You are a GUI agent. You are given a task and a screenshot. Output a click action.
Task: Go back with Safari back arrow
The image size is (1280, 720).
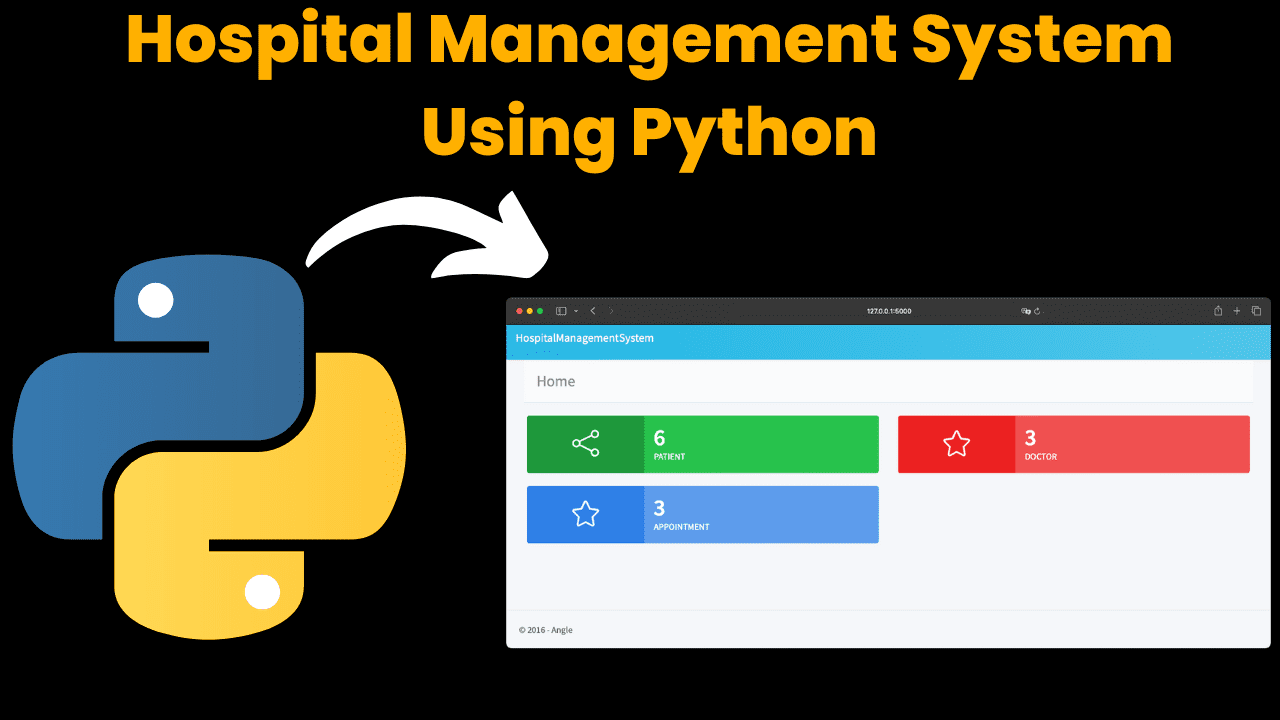593,311
